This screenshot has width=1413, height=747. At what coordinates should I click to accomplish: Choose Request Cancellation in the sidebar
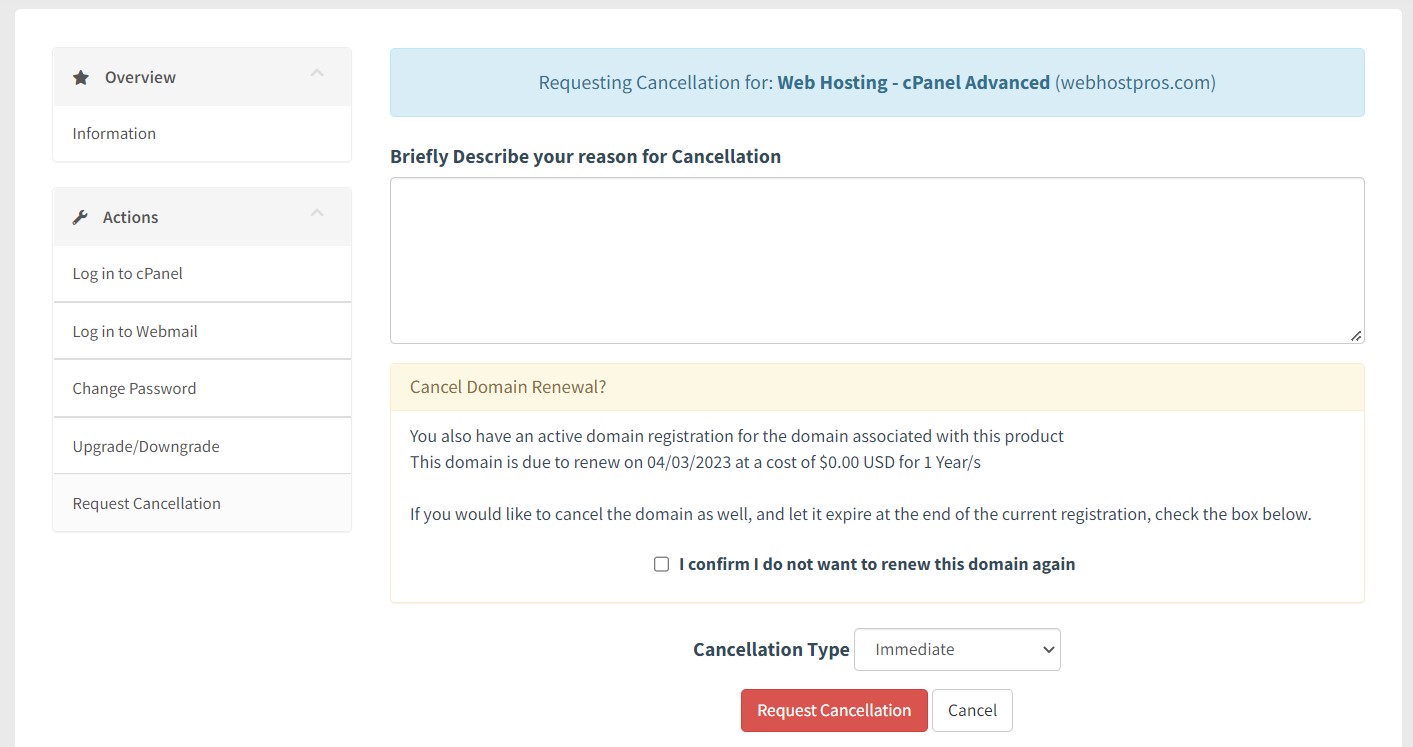pyautogui.click(x=146, y=503)
